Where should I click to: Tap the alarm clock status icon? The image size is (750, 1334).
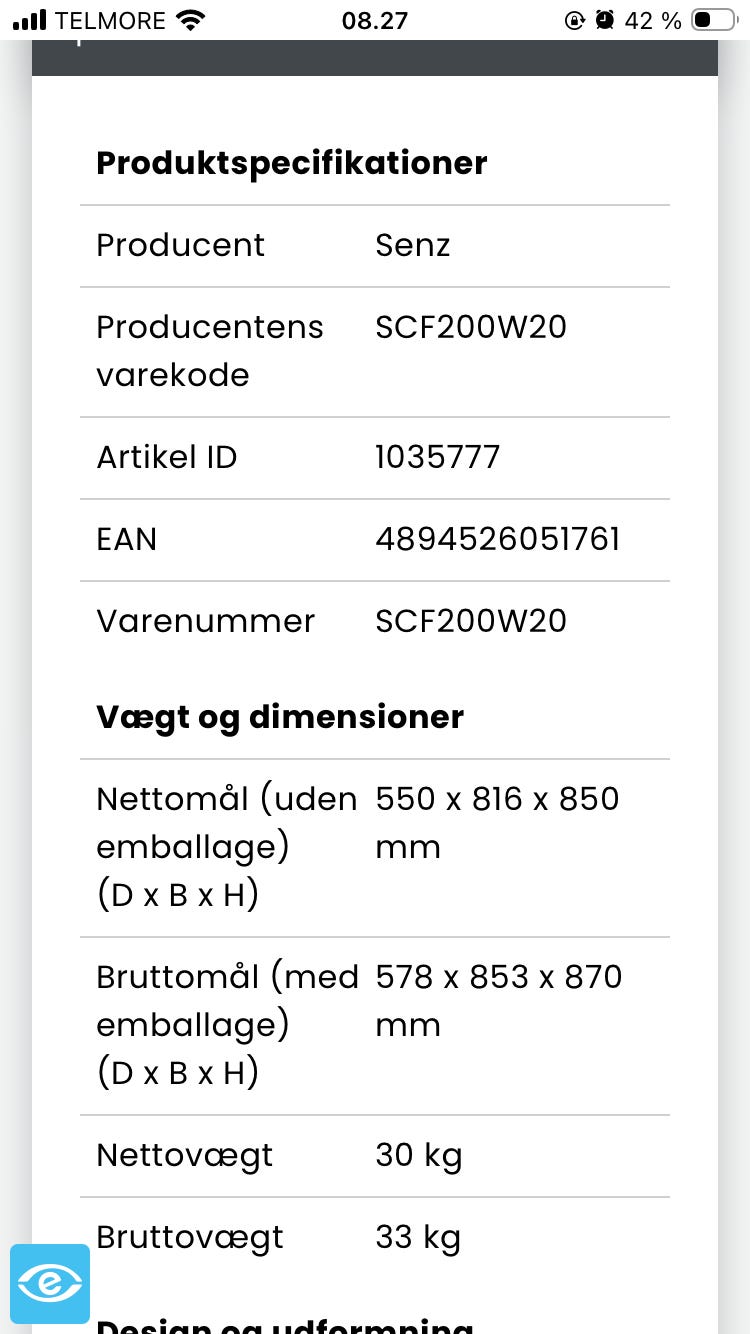point(605,20)
